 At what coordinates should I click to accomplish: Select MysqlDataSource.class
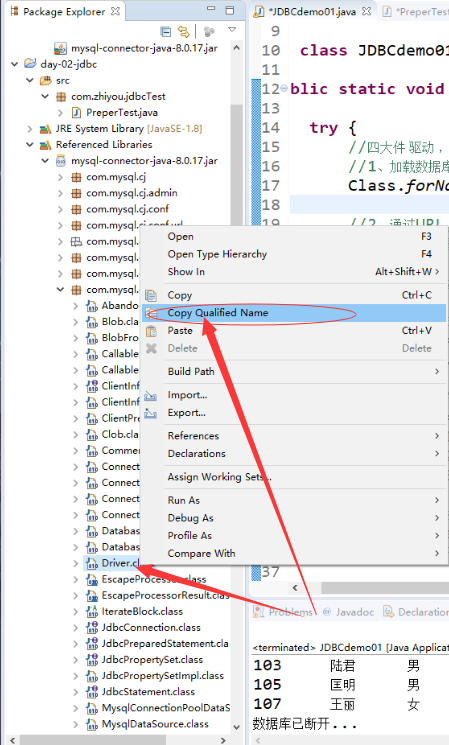pyautogui.click(x=155, y=724)
